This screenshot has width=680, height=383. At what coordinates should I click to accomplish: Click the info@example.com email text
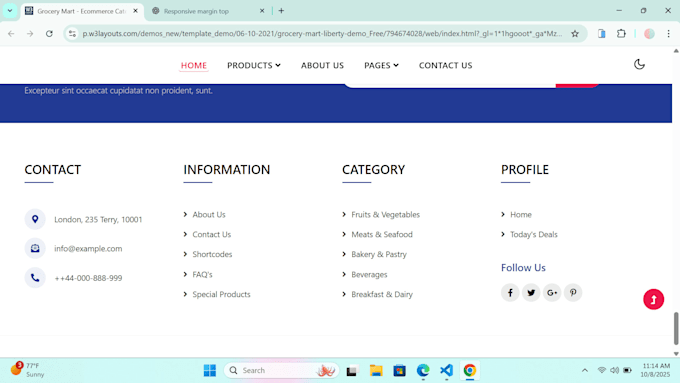[x=88, y=249]
